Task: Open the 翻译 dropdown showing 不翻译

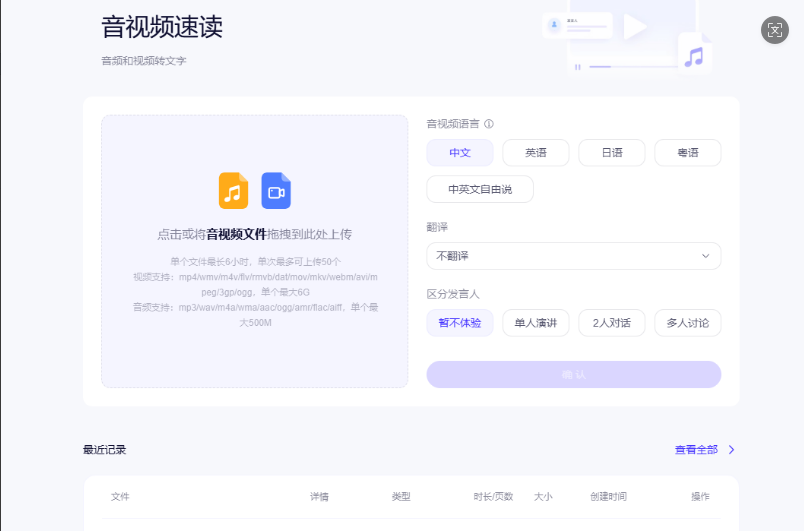Action: 573,256
